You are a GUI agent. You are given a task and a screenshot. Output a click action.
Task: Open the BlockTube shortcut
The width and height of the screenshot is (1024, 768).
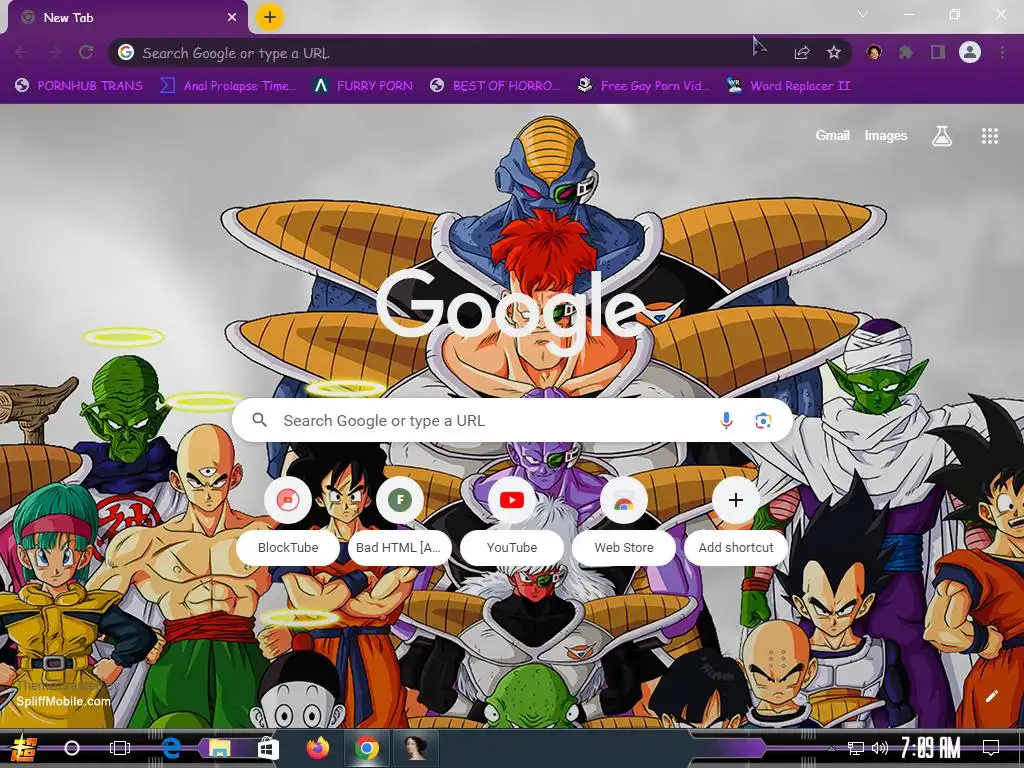[x=288, y=522]
